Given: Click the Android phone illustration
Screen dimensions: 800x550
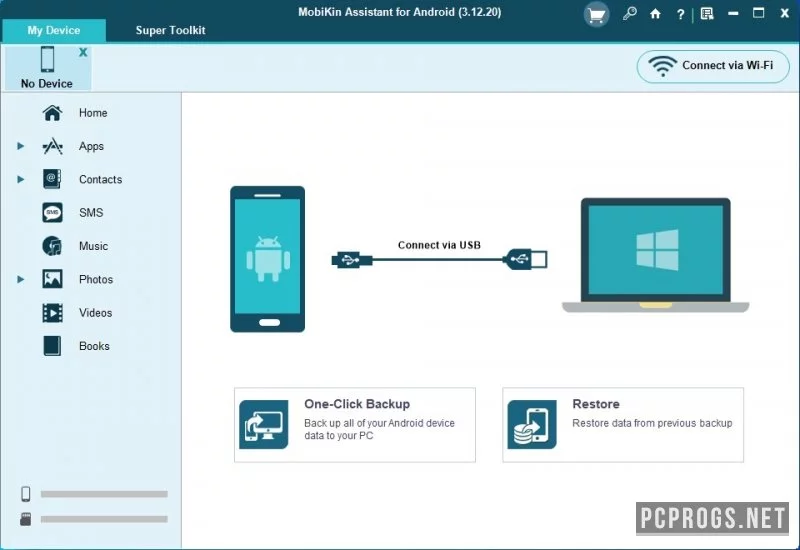Looking at the screenshot, I should point(267,259).
